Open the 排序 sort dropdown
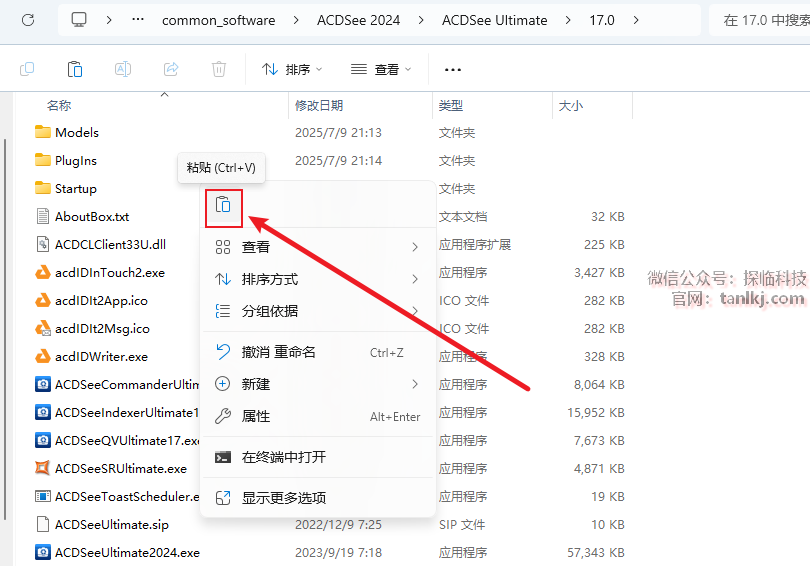The image size is (810, 569). (292, 69)
